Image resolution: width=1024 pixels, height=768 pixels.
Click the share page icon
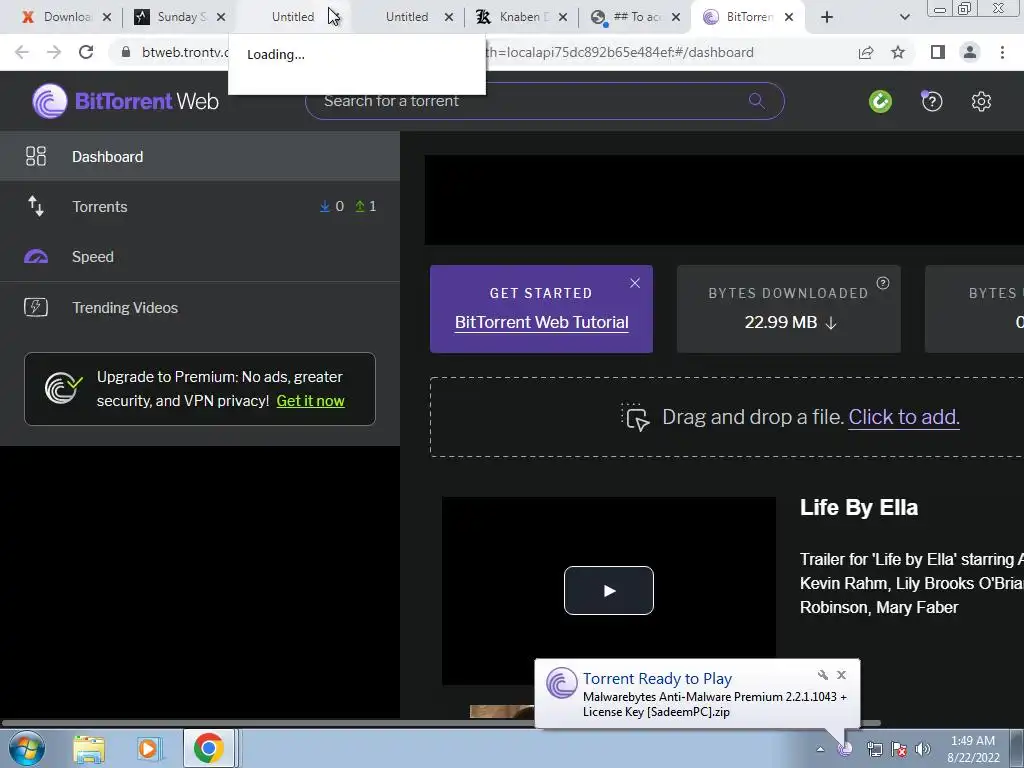(866, 52)
